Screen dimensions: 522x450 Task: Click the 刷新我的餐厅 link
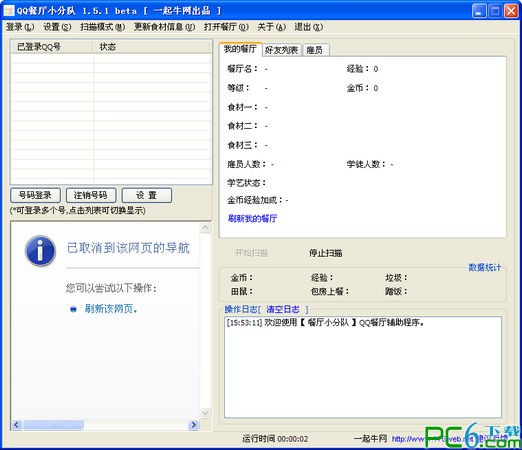(x=252, y=218)
